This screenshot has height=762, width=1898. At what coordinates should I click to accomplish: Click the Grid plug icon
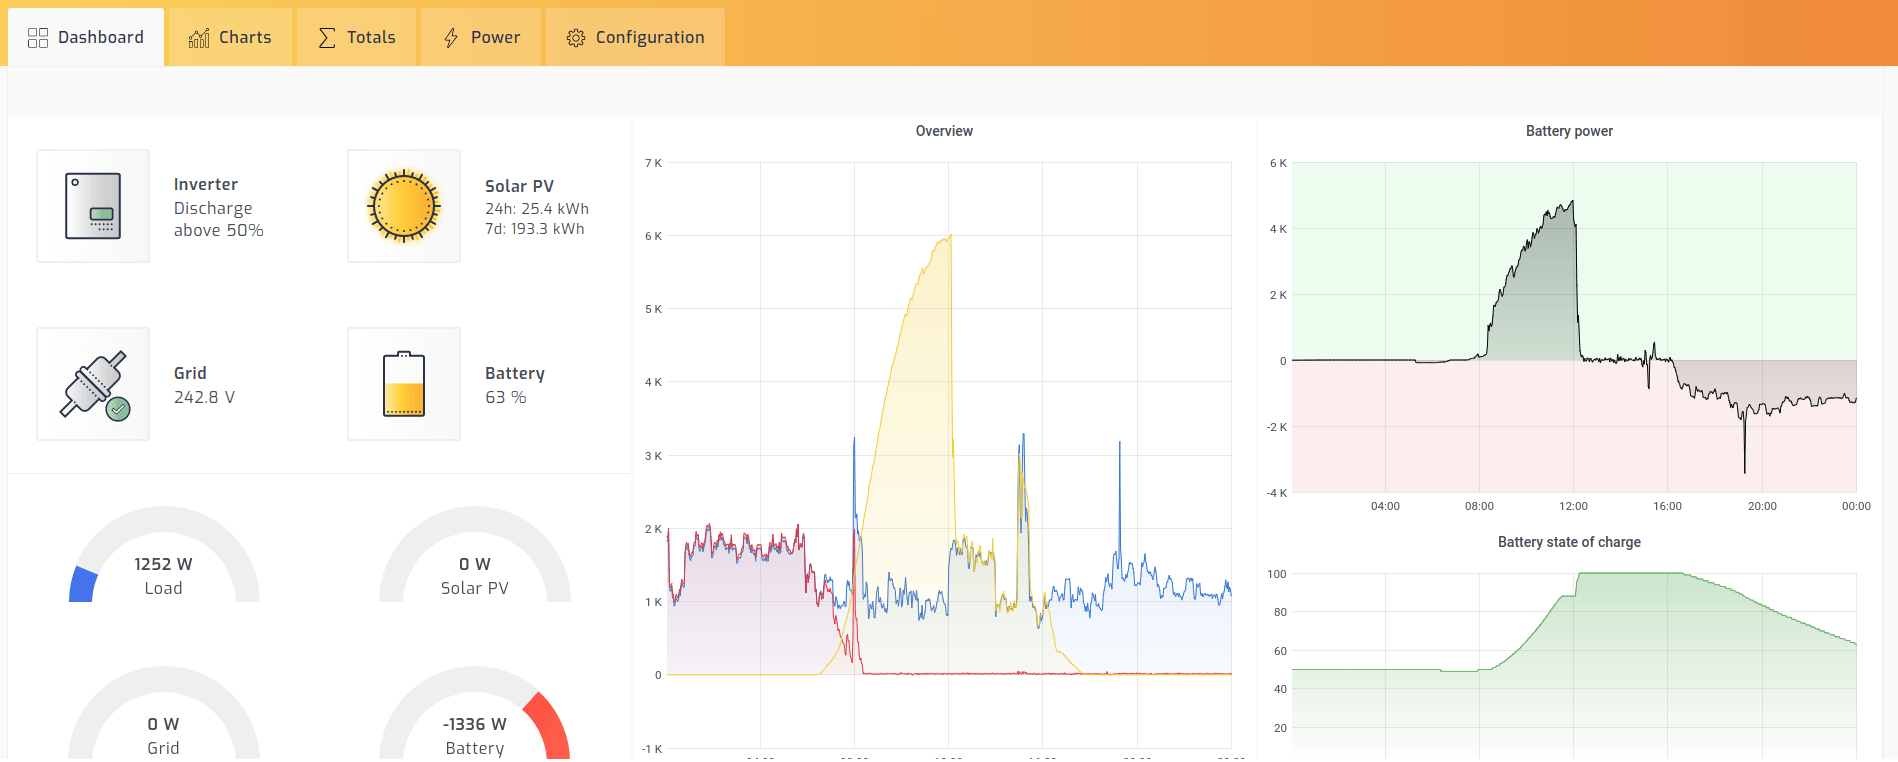[x=93, y=384]
